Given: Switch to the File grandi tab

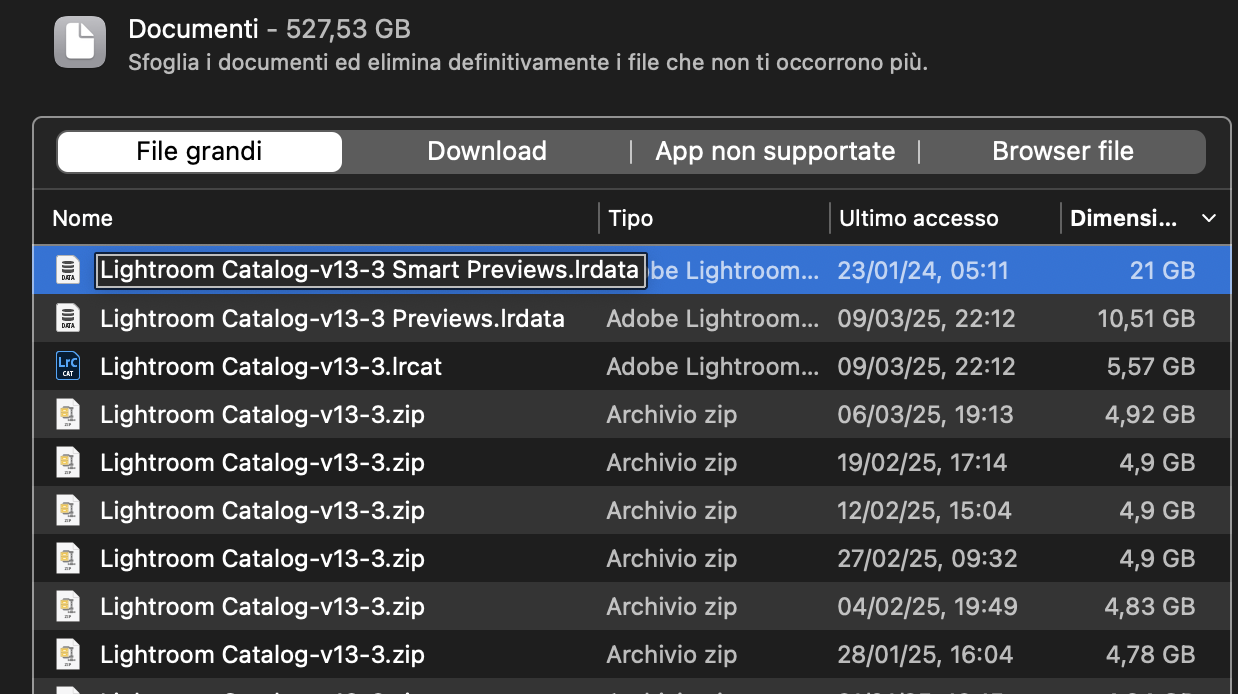Looking at the screenshot, I should click(x=199, y=152).
